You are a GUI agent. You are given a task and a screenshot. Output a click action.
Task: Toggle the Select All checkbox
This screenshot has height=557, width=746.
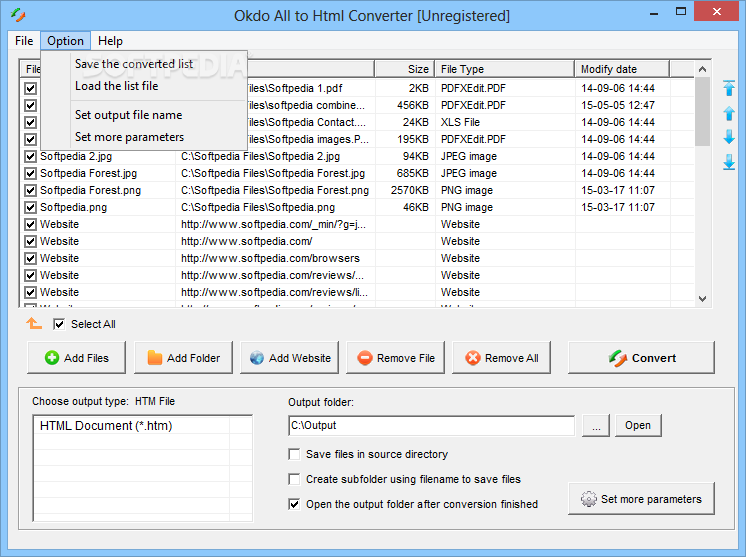click(59, 324)
